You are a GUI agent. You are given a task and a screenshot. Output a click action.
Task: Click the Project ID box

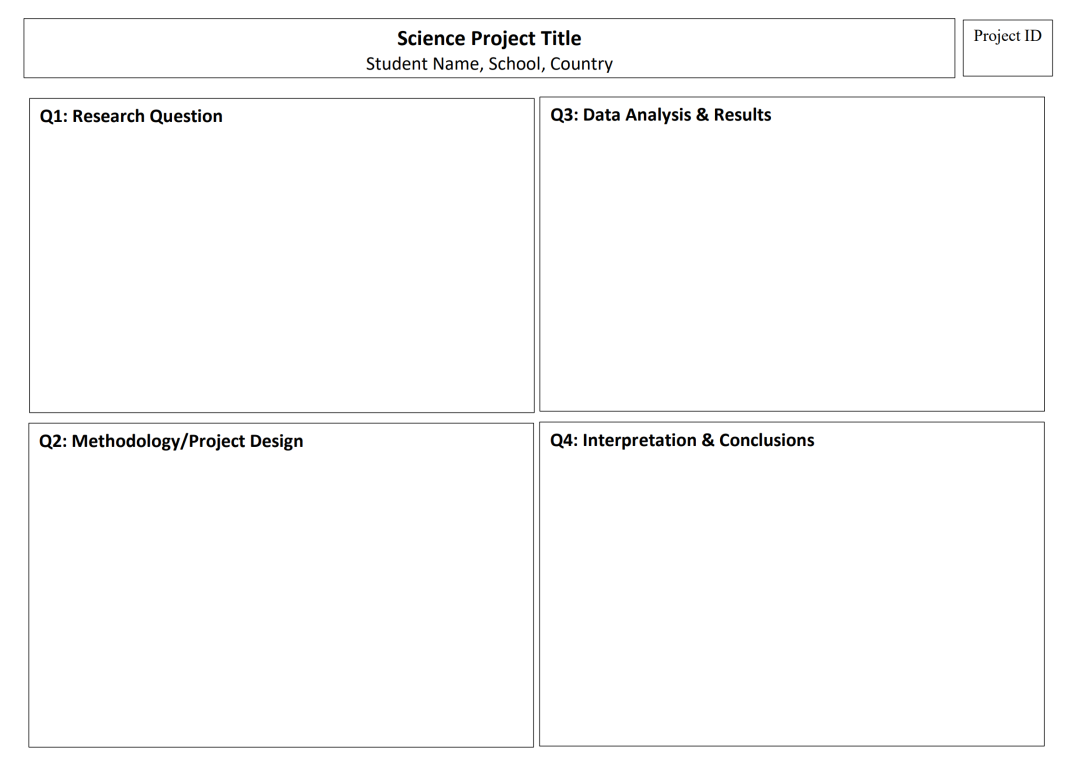point(1007,46)
